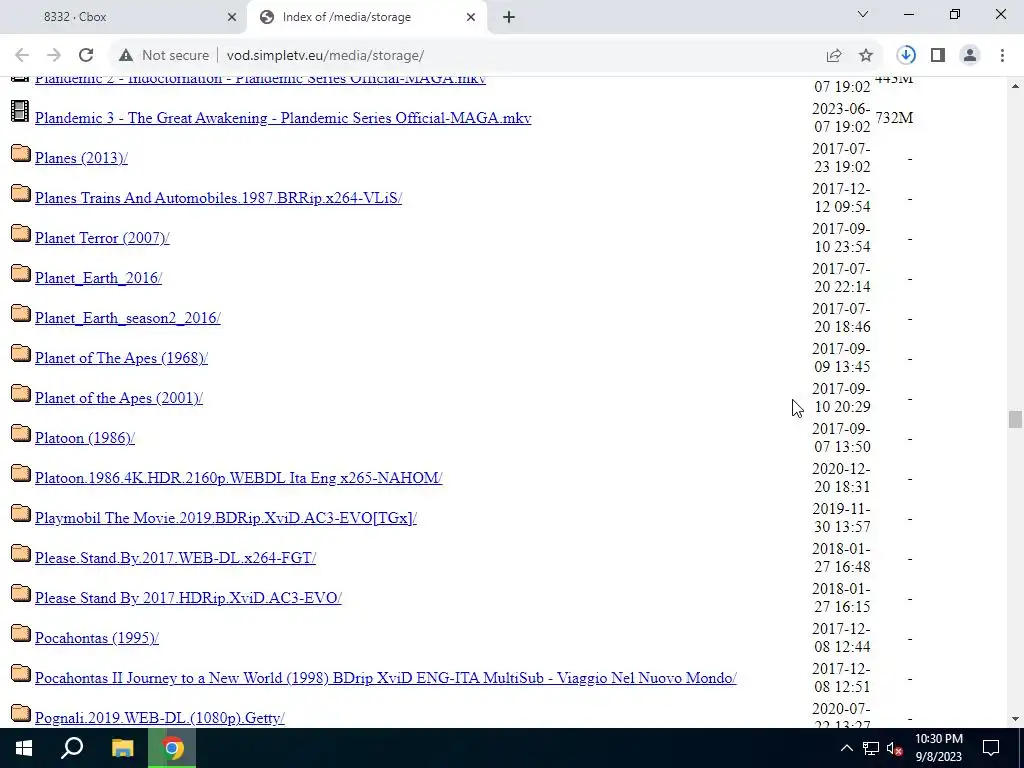
Task: Click the date 2017-12-12 09:54
Action: [841, 198]
